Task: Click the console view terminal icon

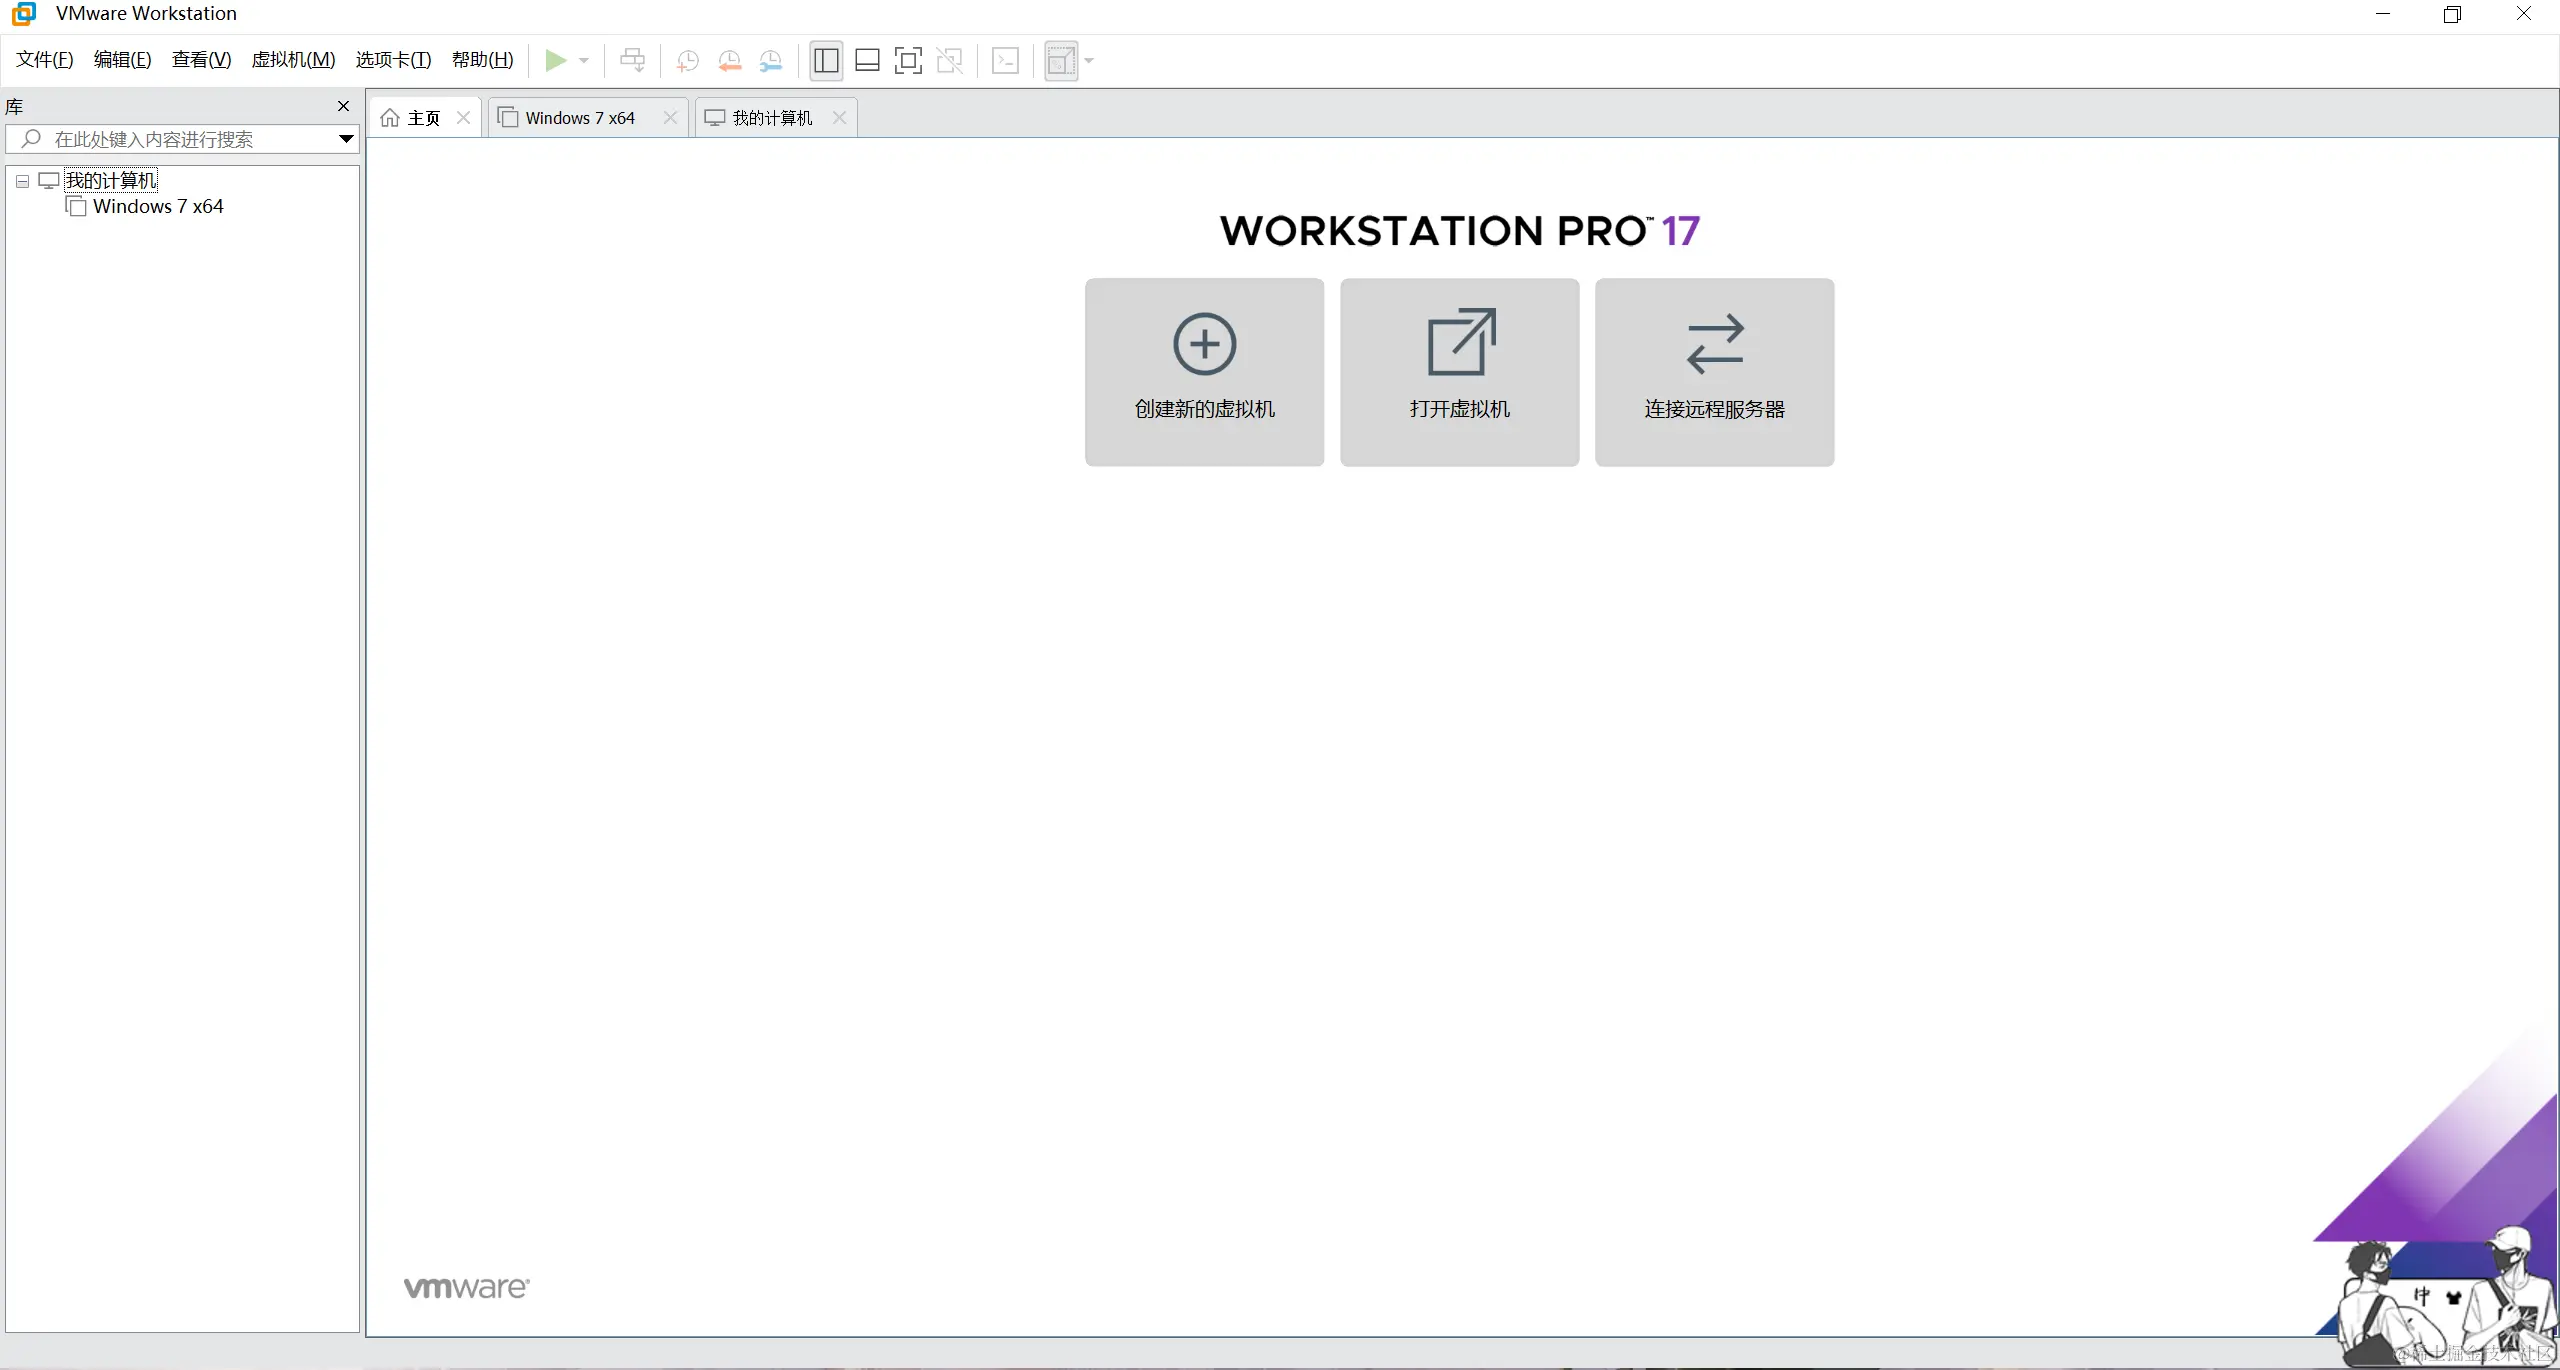Action: click(1005, 60)
